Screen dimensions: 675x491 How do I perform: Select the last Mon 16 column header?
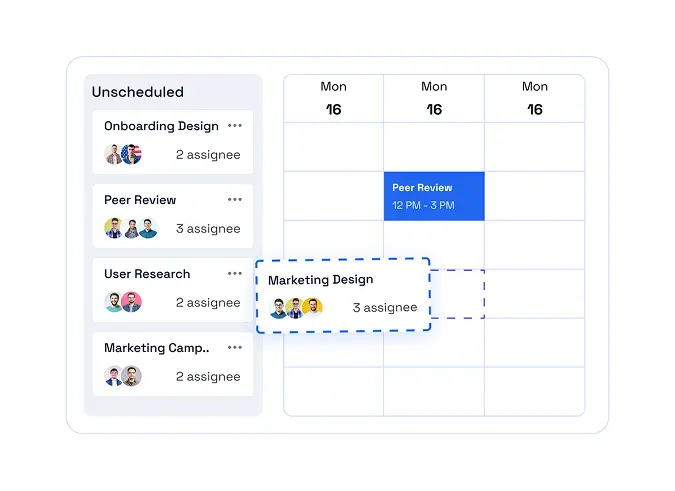[x=535, y=99]
